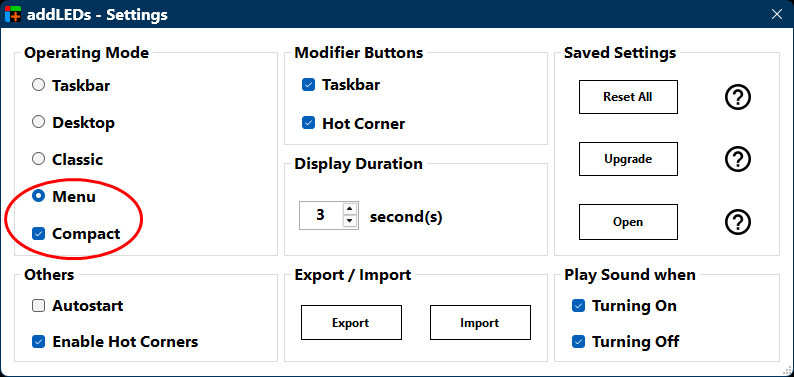The image size is (794, 377).
Task: Click the Open saved settings button
Action: 628,222
